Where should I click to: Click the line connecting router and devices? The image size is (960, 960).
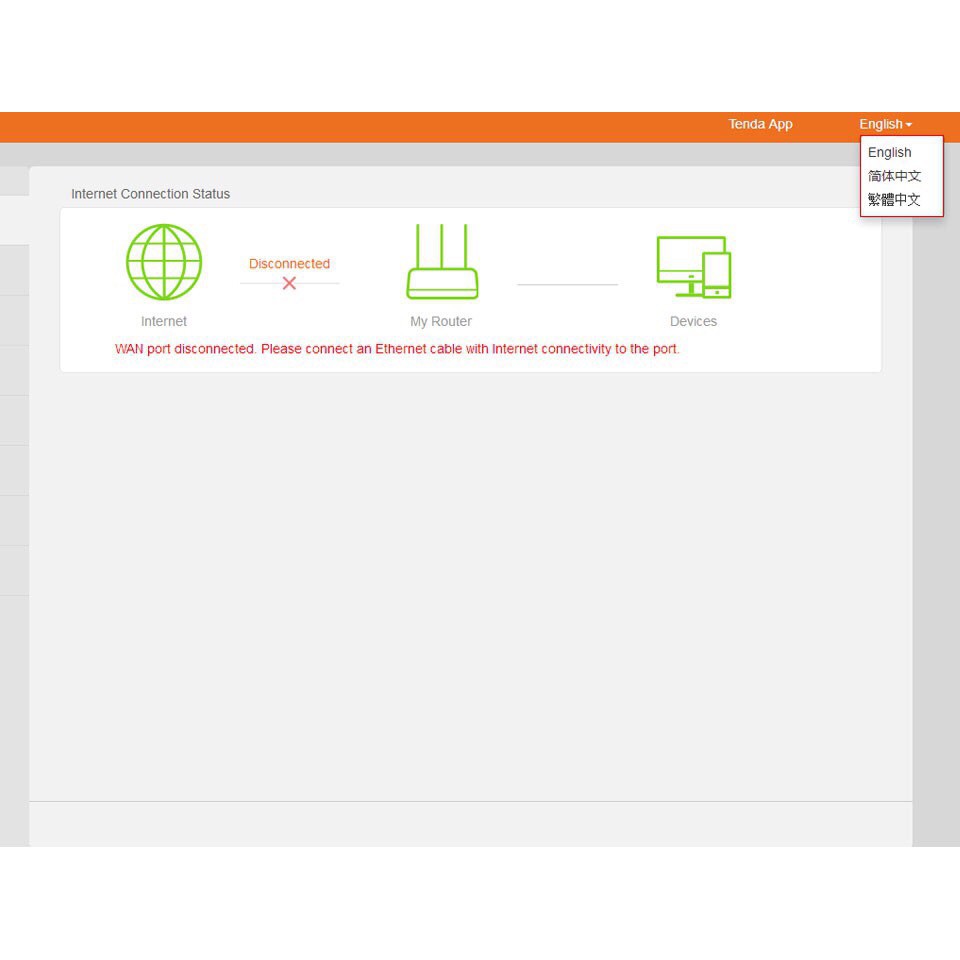tap(567, 285)
